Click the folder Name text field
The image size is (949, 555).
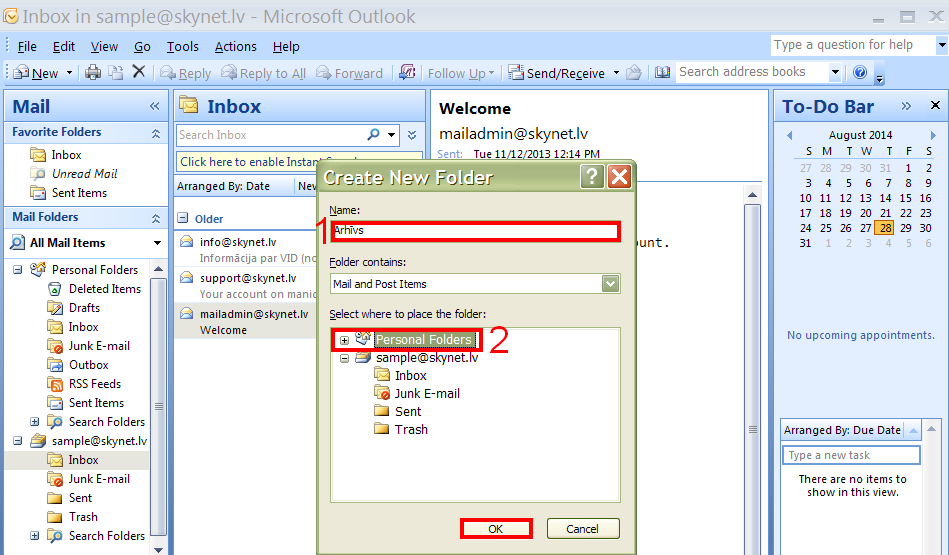[475, 231]
